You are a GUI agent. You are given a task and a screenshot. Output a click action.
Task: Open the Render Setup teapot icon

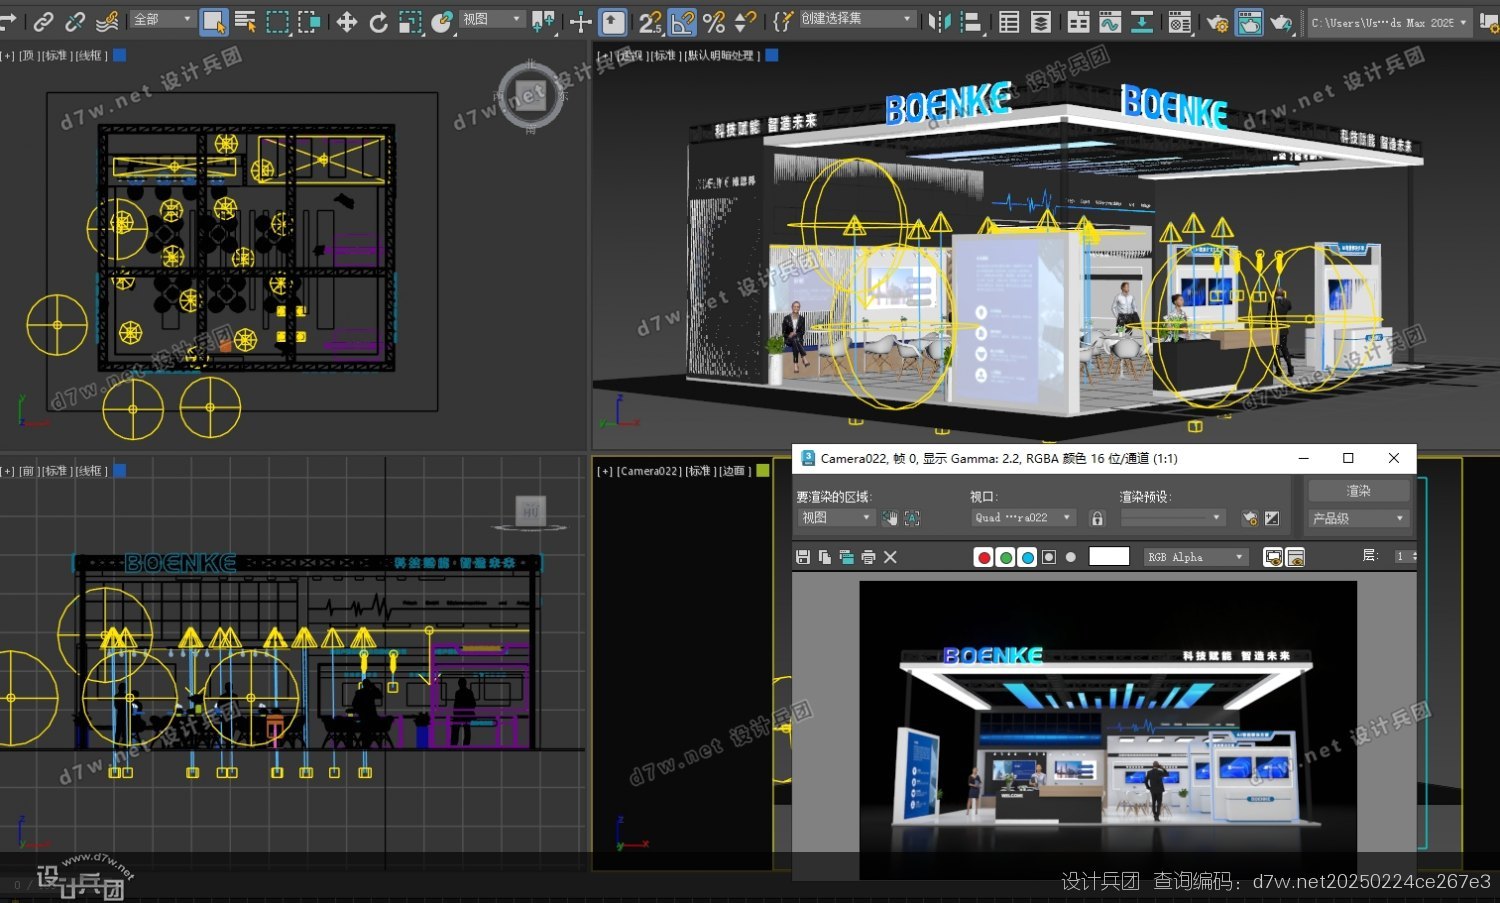[1217, 21]
